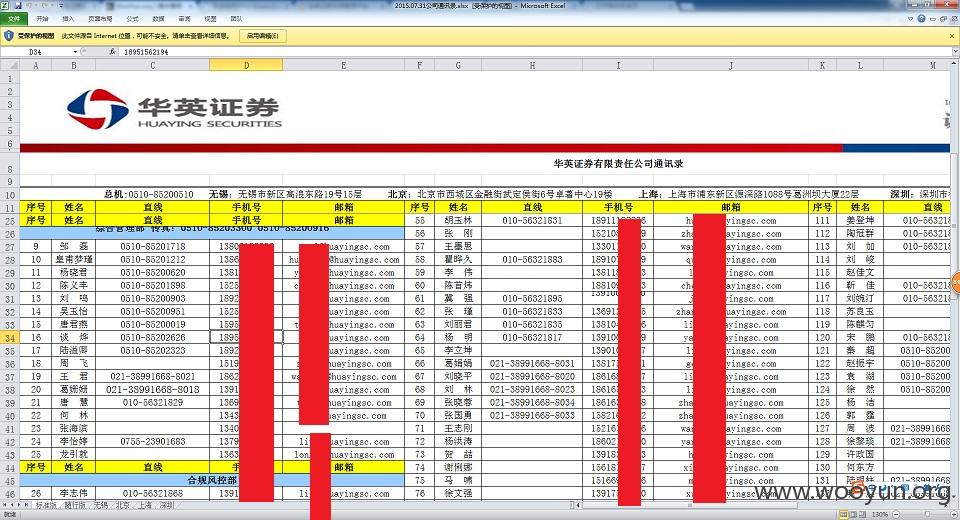Select the Page Layout view icon in status bar
The height and width of the screenshot is (520, 960).
[853, 514]
